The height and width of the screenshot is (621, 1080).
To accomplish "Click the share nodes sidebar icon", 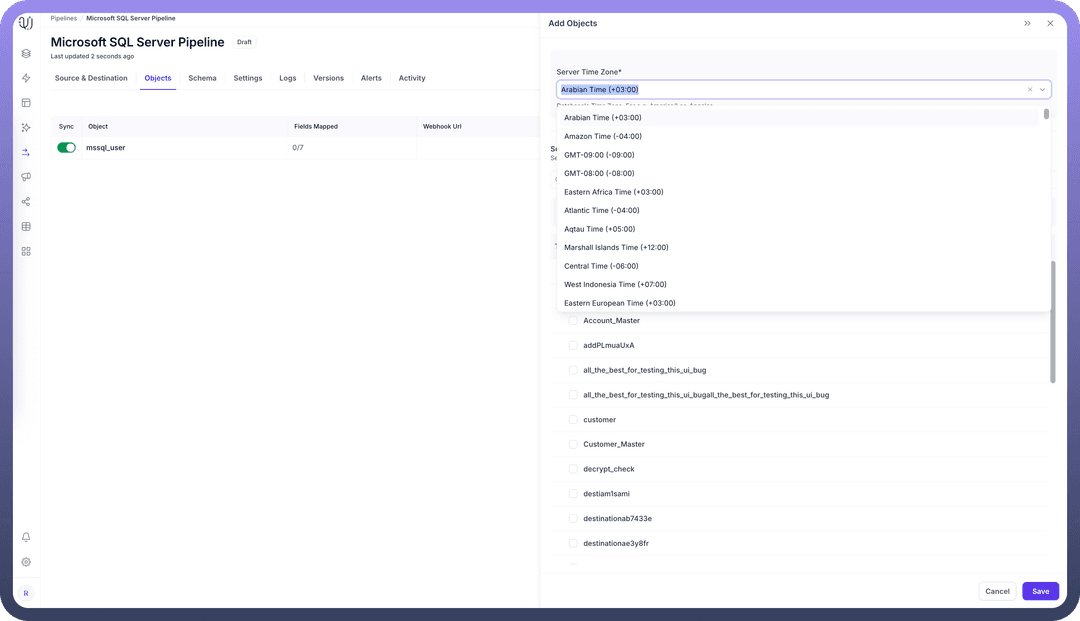I will point(26,202).
